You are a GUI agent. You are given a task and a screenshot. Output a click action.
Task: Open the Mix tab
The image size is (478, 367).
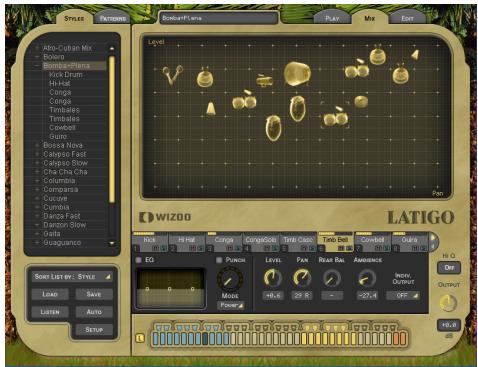pos(369,18)
